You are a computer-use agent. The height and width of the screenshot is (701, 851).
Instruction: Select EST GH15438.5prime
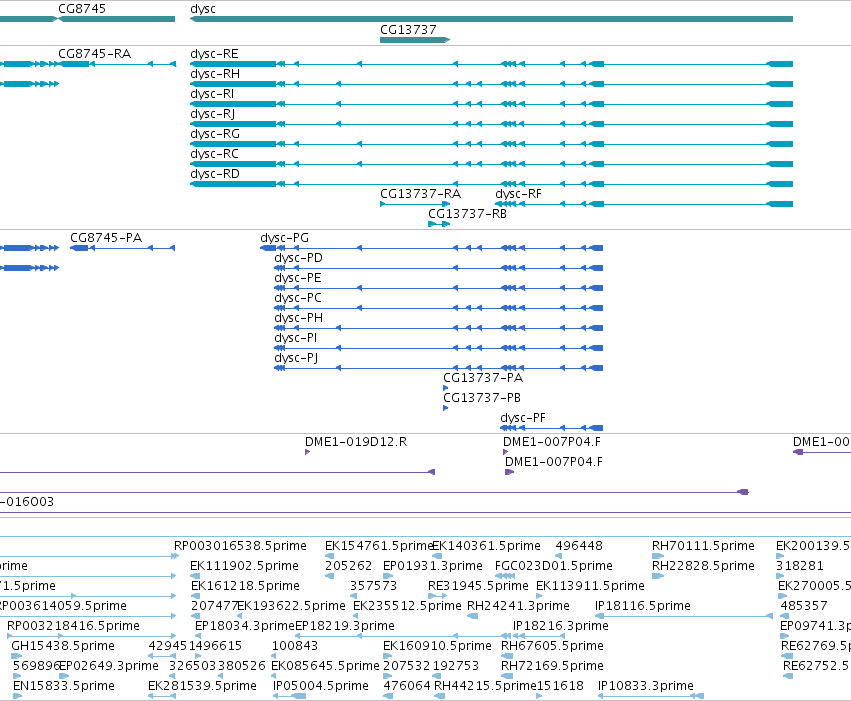coord(63,646)
